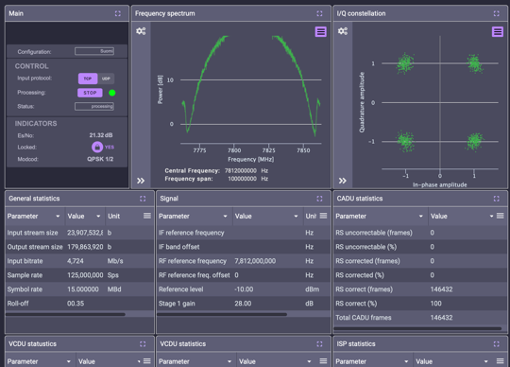510x367 pixels.
Task: Maximize the General statistics panel
Action: pos(143,199)
